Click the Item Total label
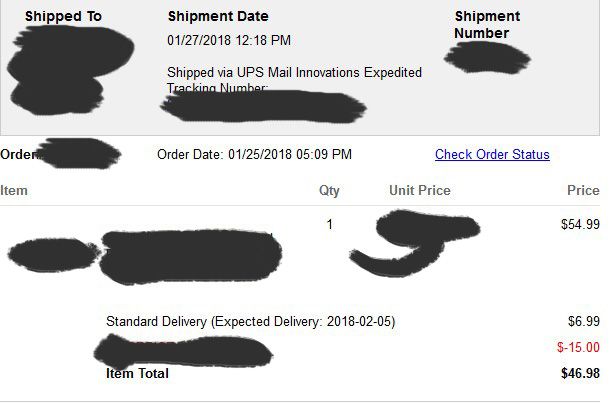Viewport: 612px width, 403px height. (137, 373)
